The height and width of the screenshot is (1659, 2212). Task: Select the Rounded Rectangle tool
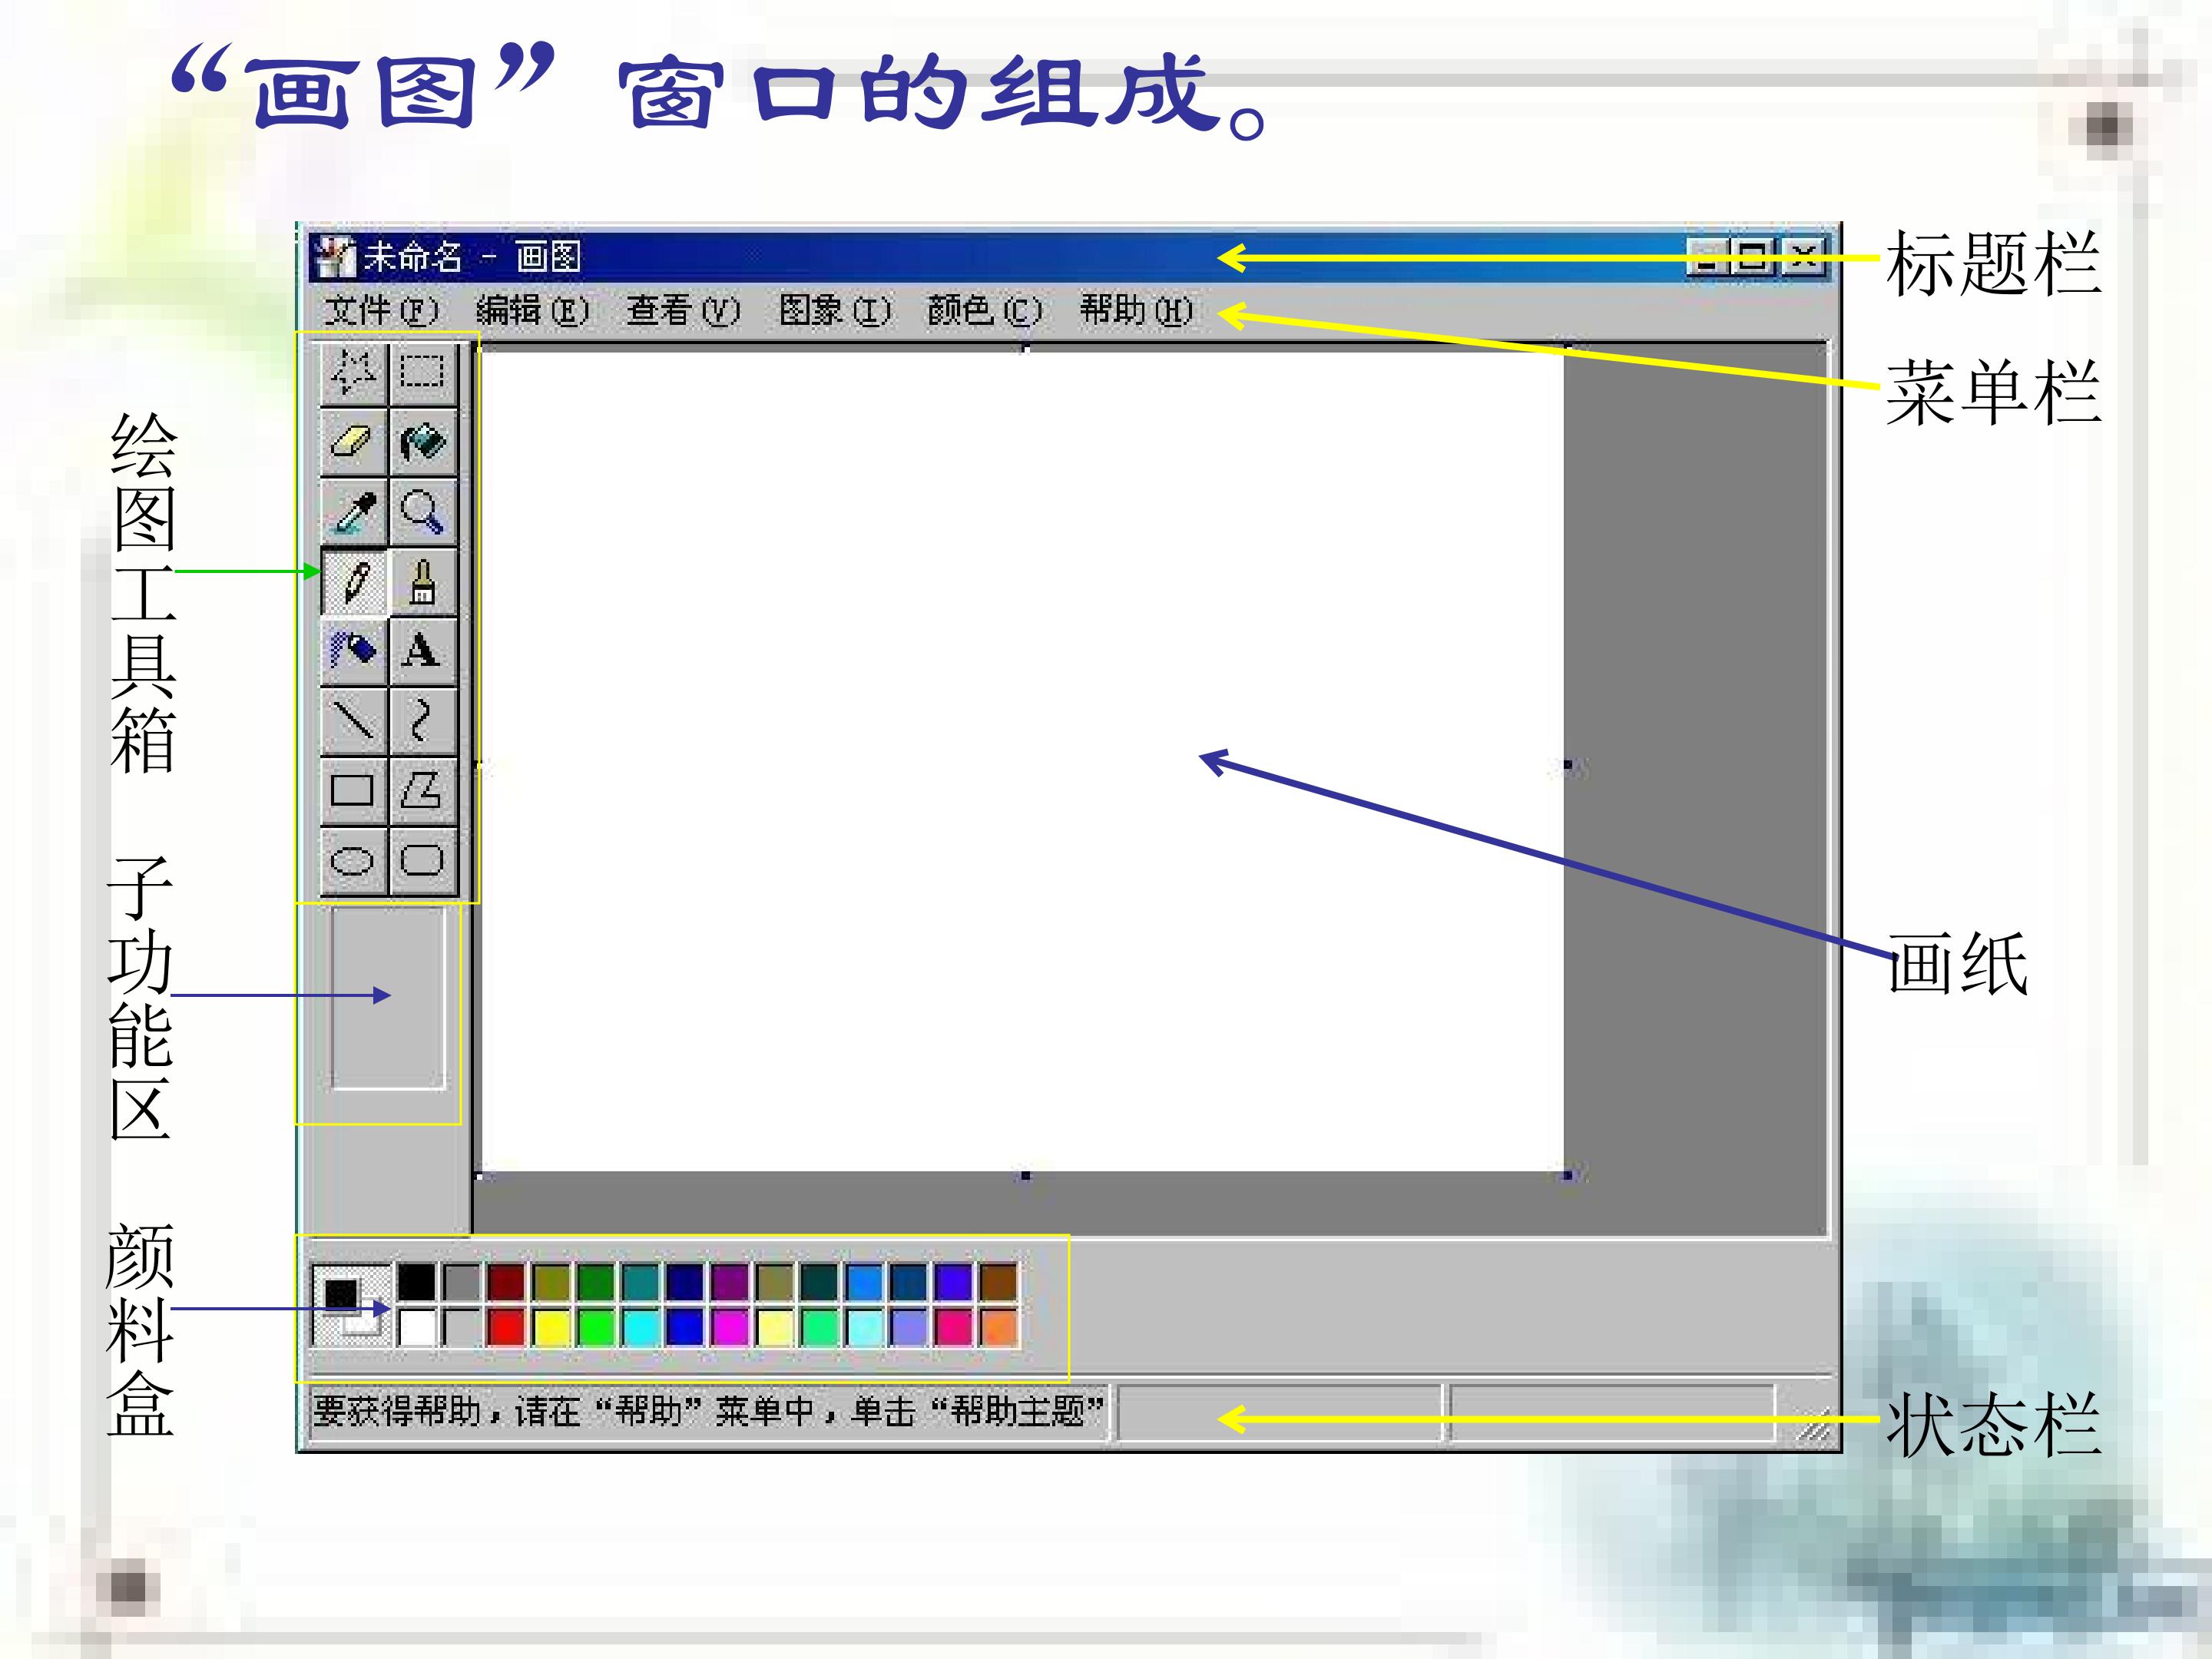click(x=422, y=860)
